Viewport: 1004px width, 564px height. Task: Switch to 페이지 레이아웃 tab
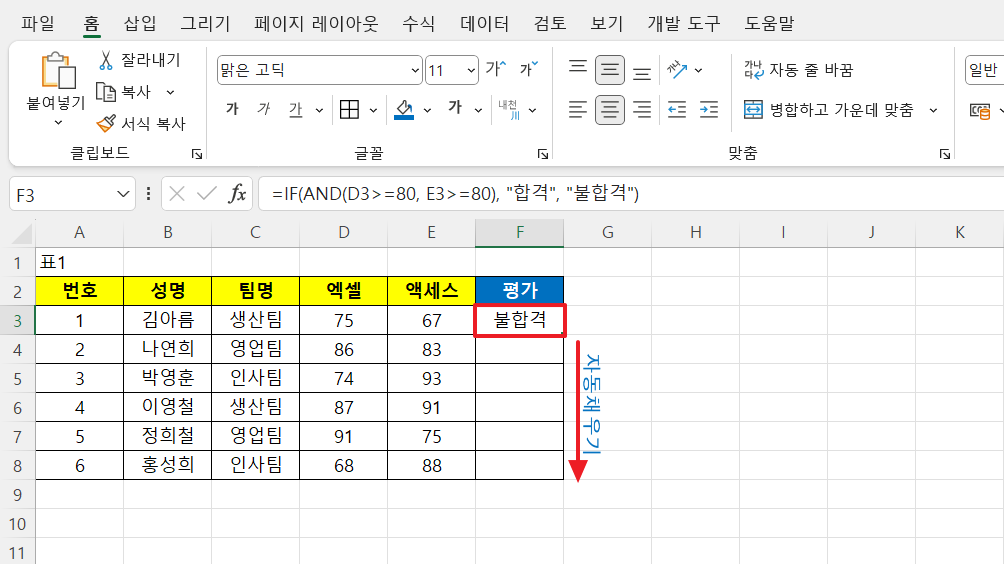[316, 24]
